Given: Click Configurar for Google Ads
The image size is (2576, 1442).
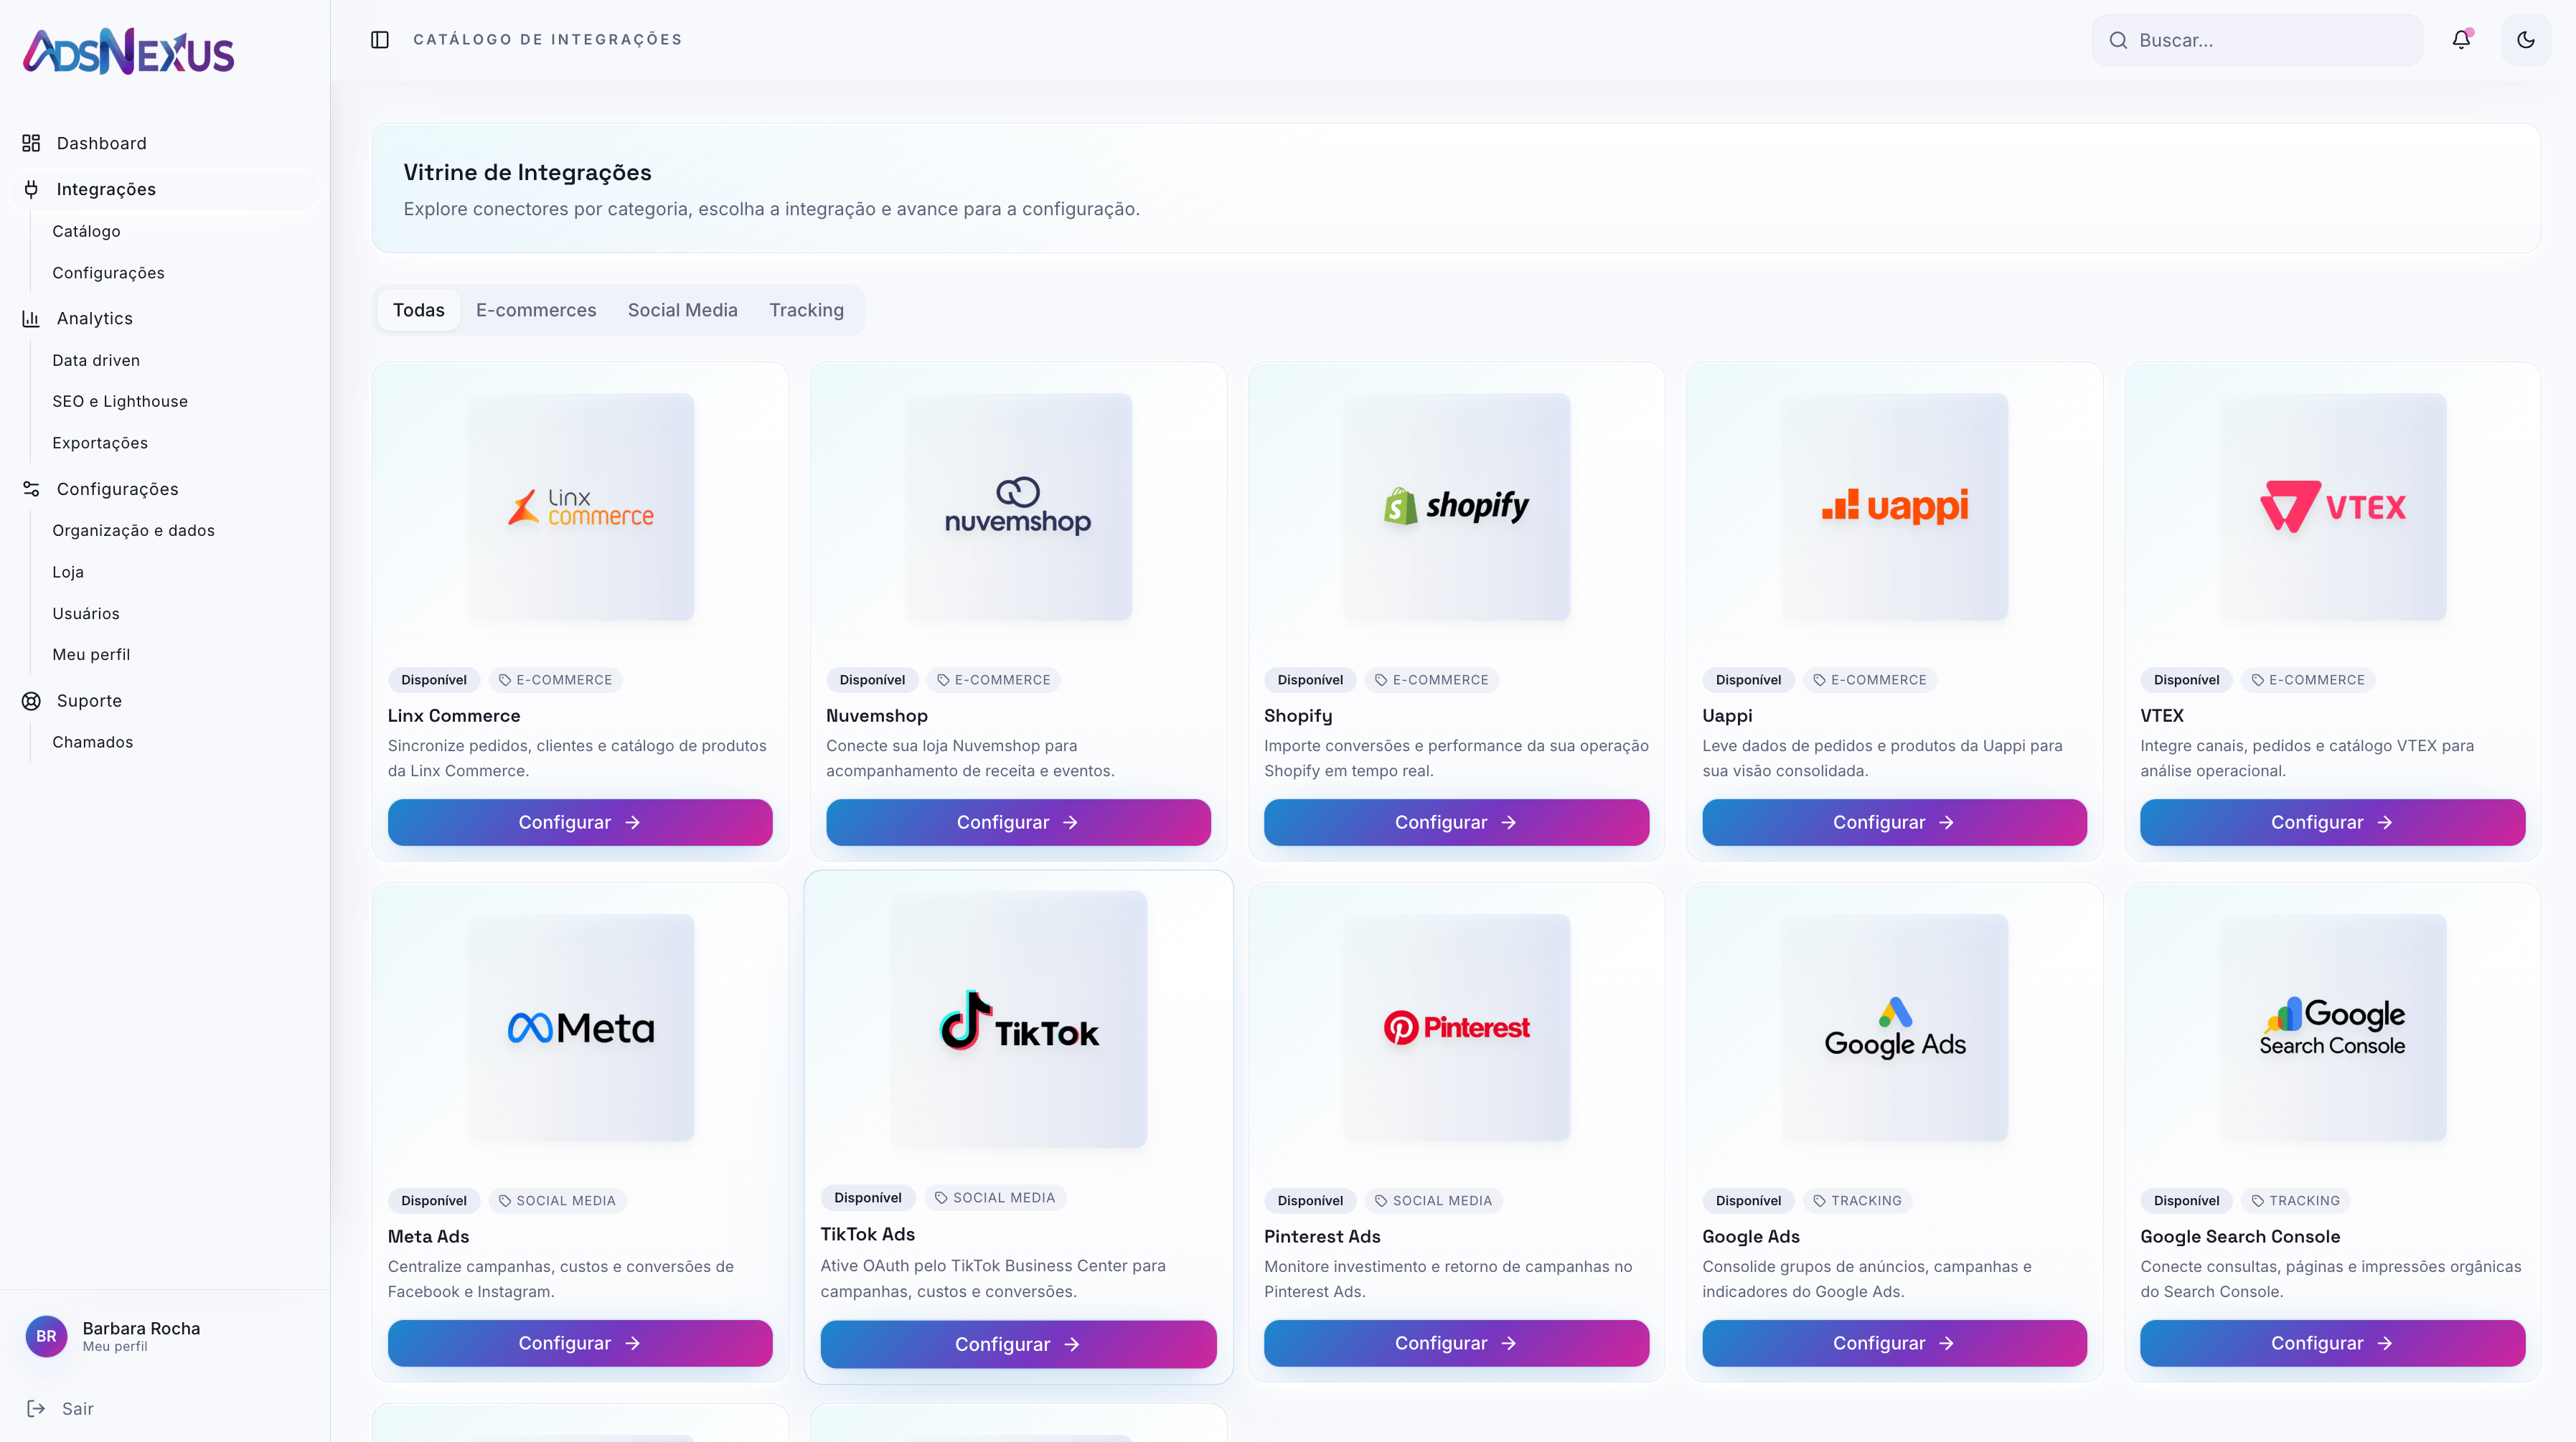Looking at the screenshot, I should pos(1894,1344).
